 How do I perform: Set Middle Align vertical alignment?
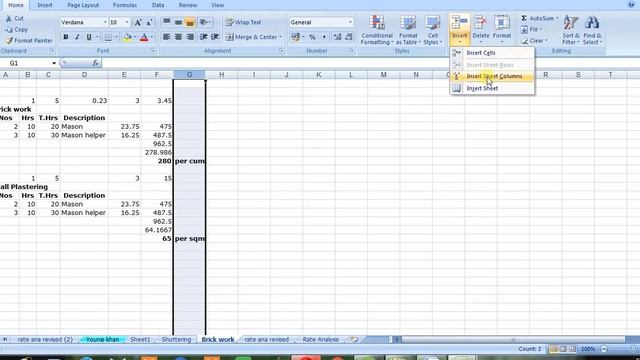pos(178,22)
